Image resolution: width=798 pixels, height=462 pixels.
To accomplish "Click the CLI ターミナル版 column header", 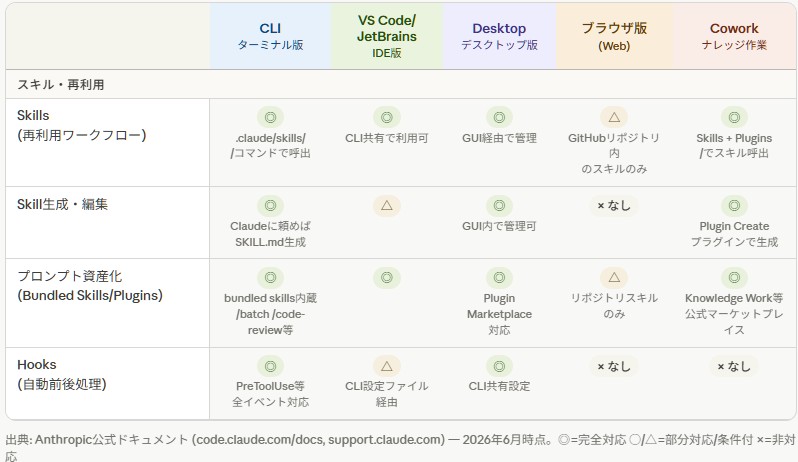I will click(270, 36).
